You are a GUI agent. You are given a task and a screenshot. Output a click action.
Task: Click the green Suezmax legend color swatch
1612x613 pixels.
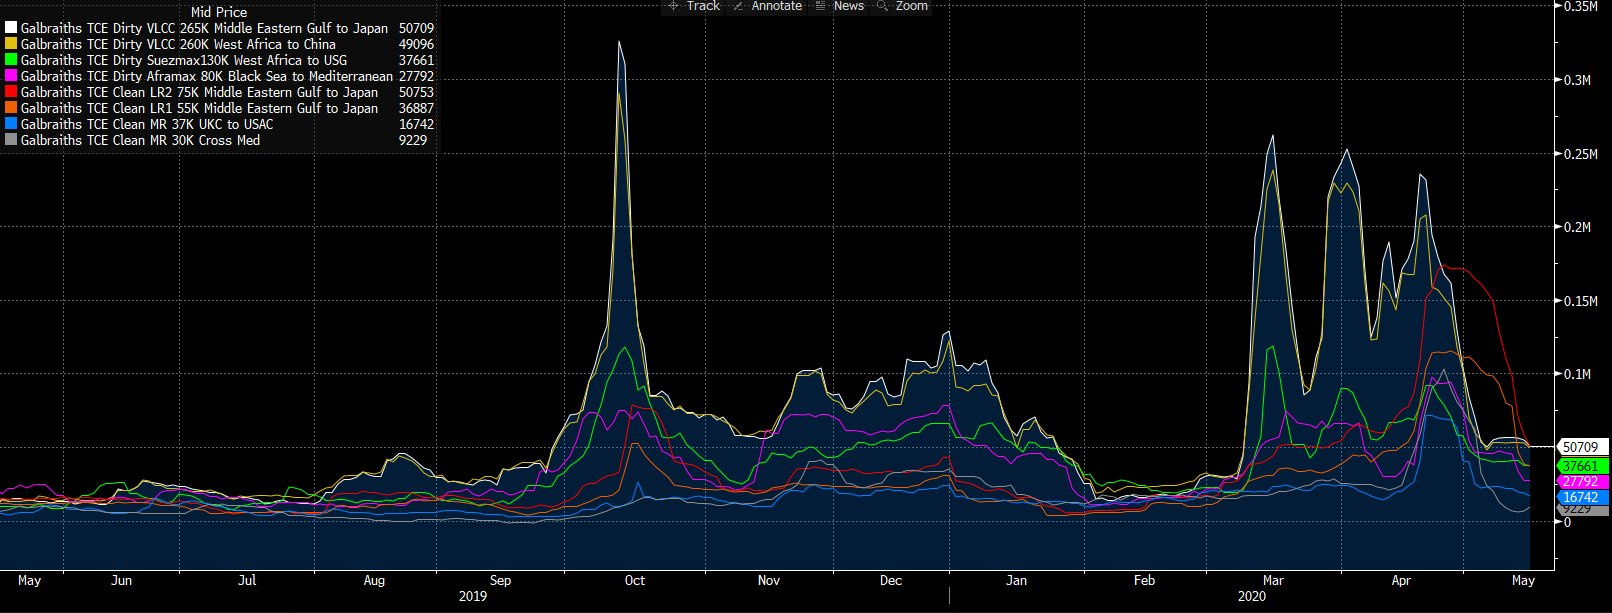click(11, 60)
